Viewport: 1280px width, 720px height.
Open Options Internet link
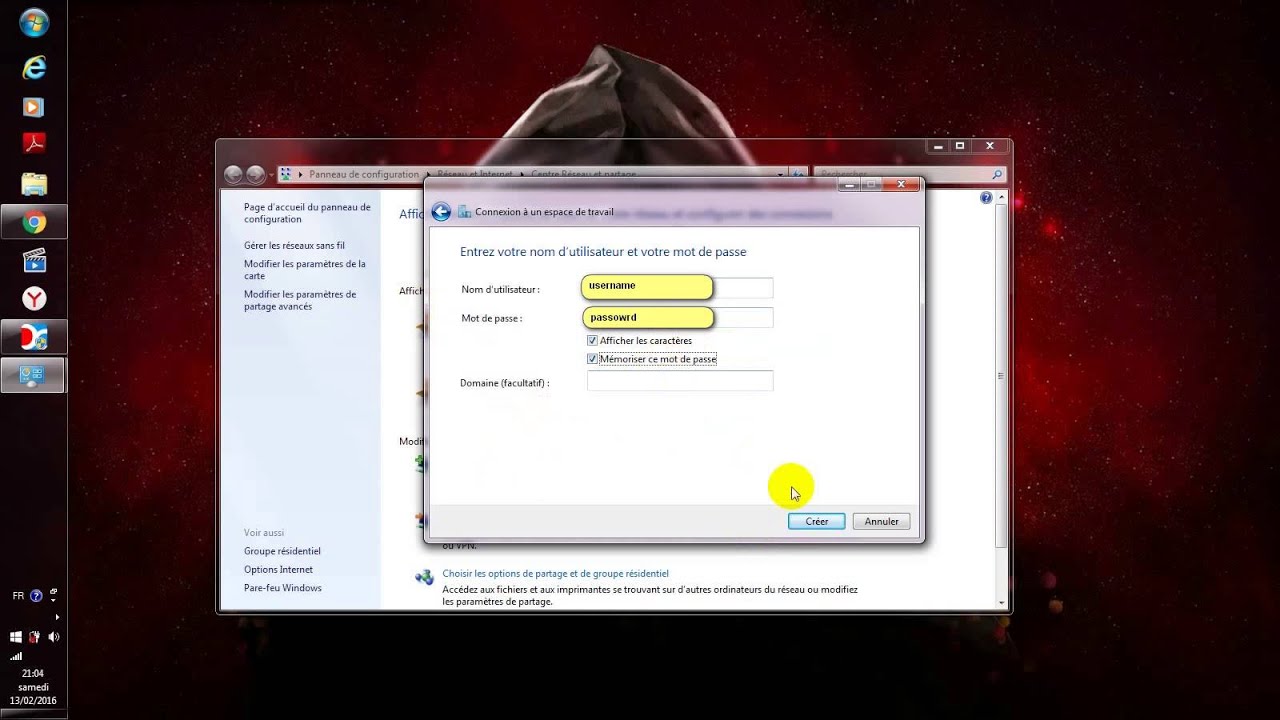(x=278, y=570)
